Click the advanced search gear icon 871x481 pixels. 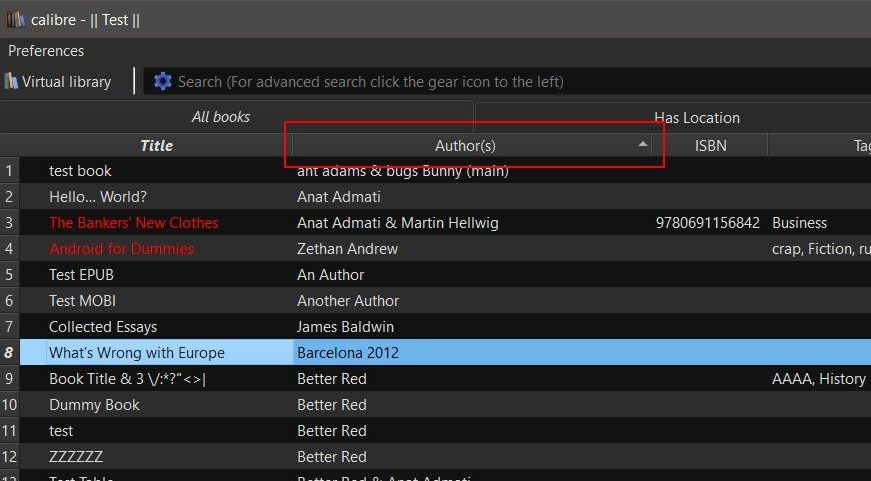[162, 81]
